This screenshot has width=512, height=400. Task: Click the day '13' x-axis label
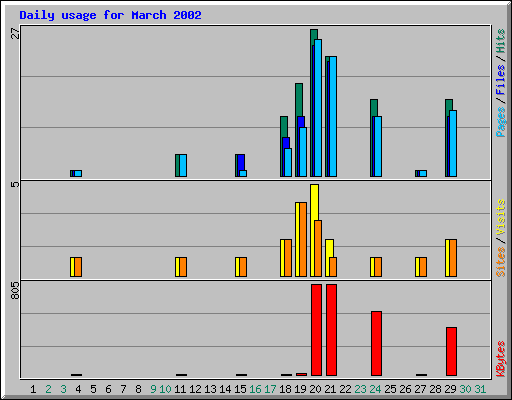point(210,389)
